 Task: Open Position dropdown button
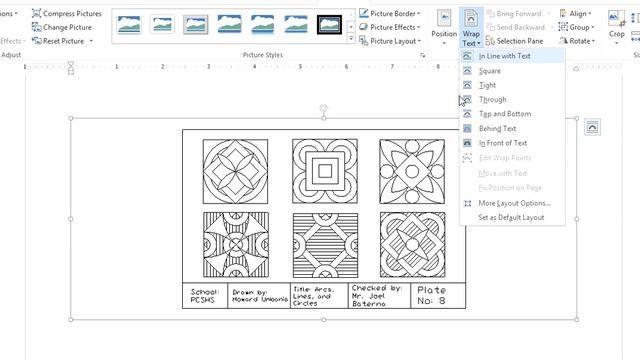click(444, 27)
